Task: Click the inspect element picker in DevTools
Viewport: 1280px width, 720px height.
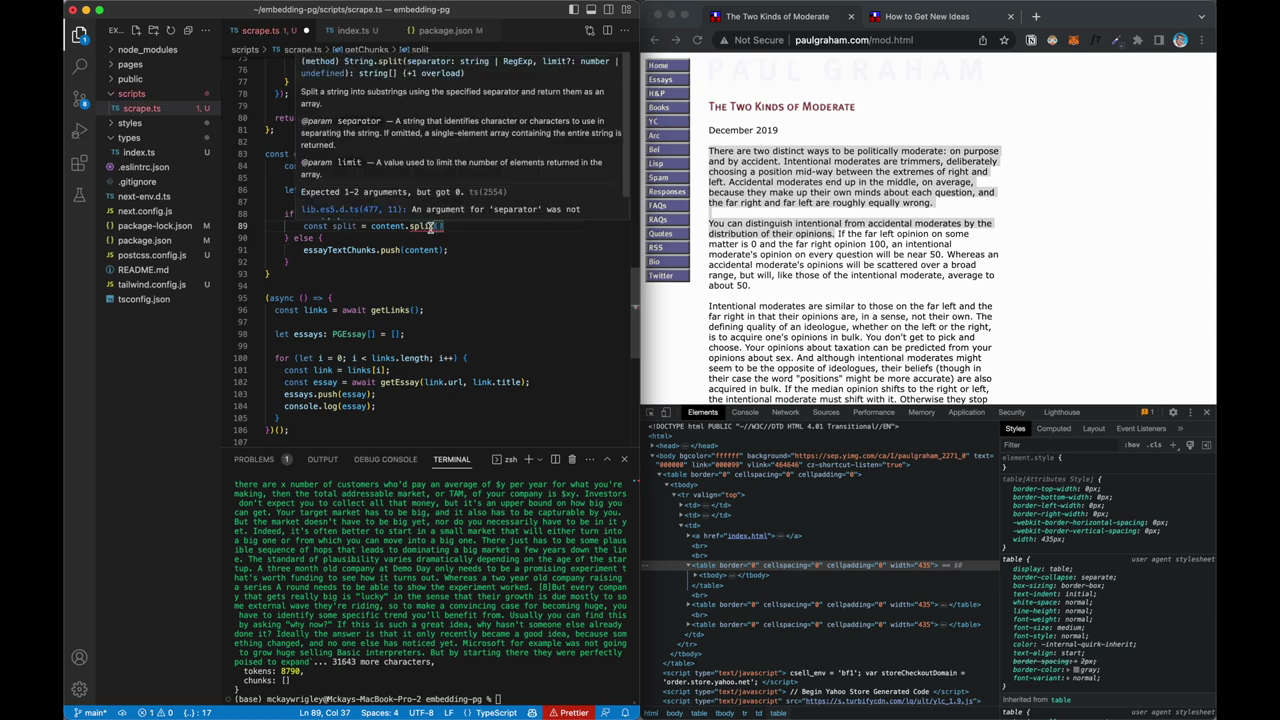Action: click(x=649, y=412)
